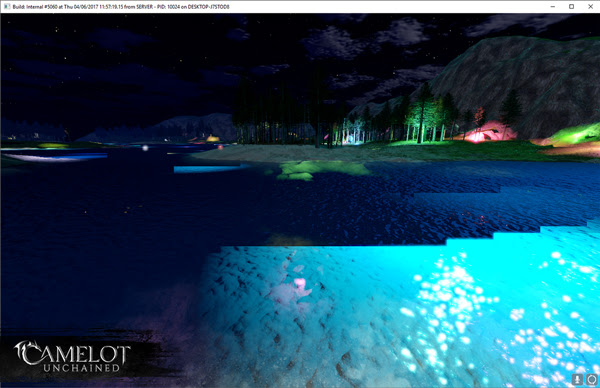Maximize the game build window
The width and height of the screenshot is (600, 388).
tap(571, 7)
